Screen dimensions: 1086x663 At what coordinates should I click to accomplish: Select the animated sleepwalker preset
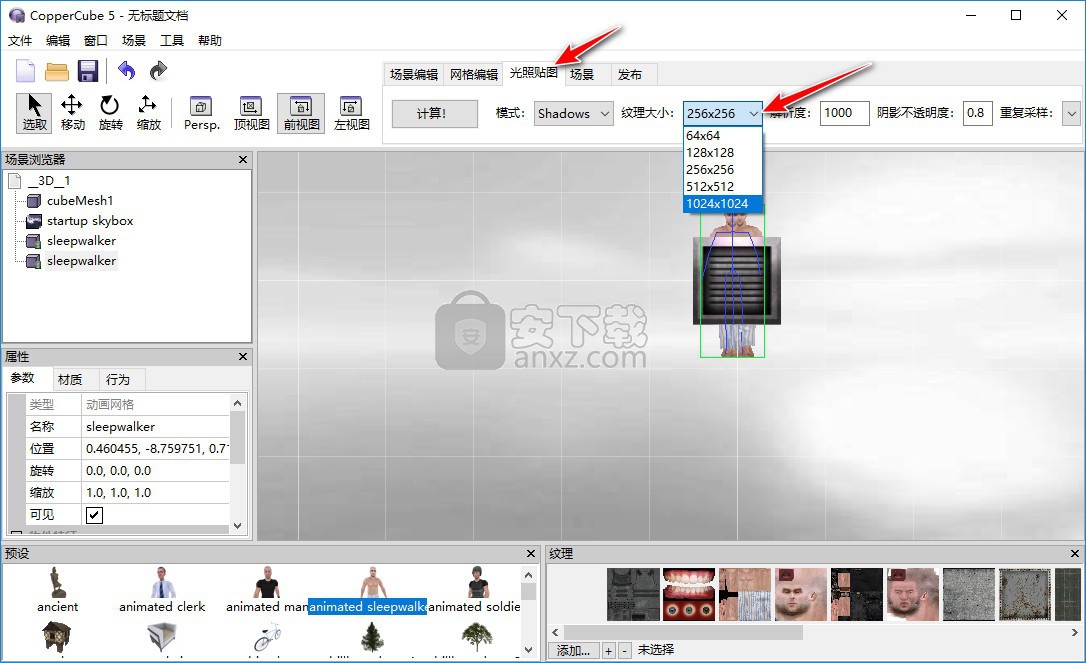[367, 590]
